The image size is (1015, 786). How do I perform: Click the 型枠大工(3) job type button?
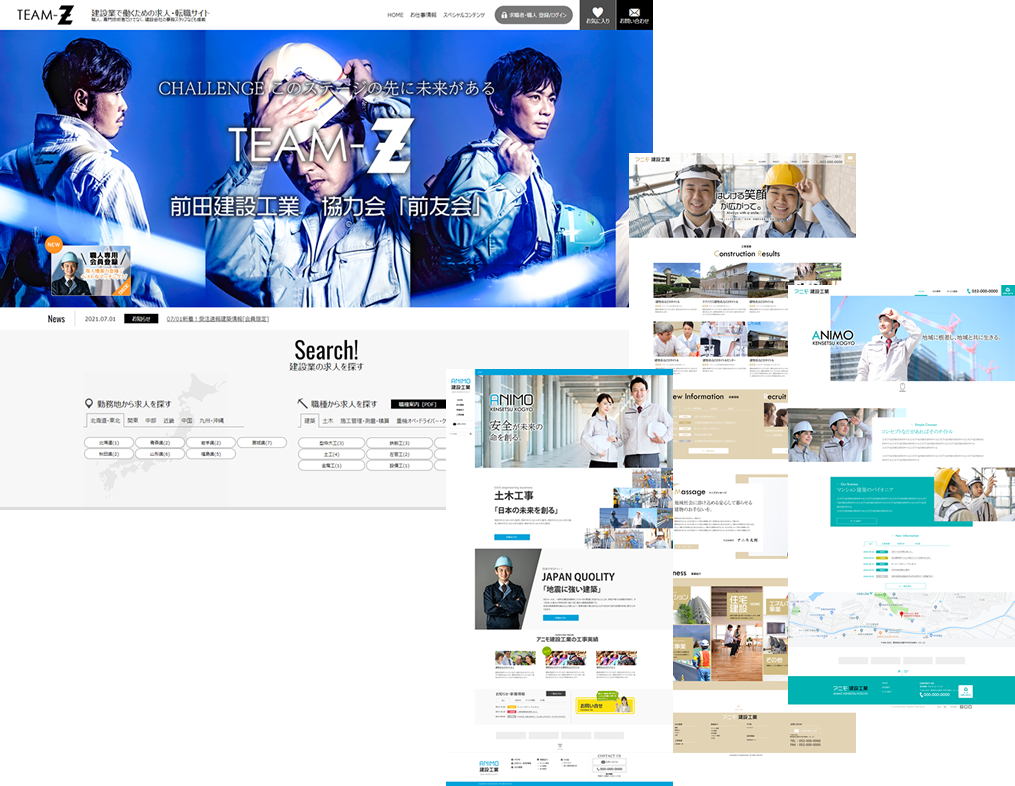[330, 442]
